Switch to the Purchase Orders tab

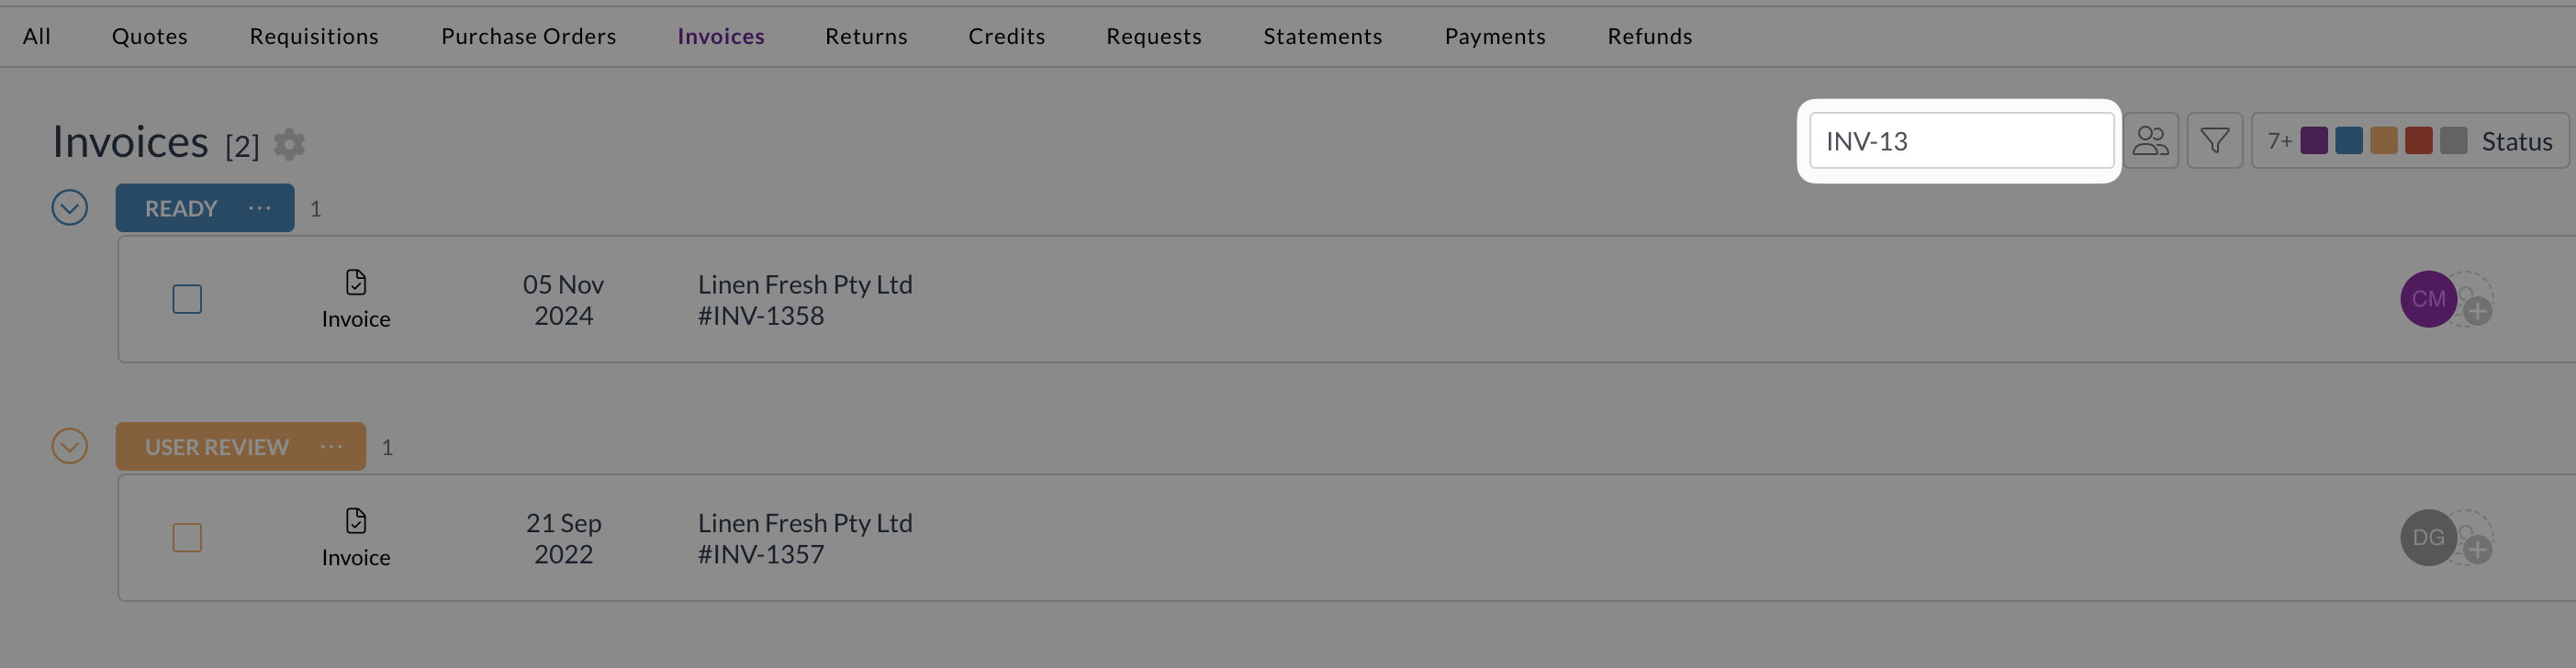[528, 36]
